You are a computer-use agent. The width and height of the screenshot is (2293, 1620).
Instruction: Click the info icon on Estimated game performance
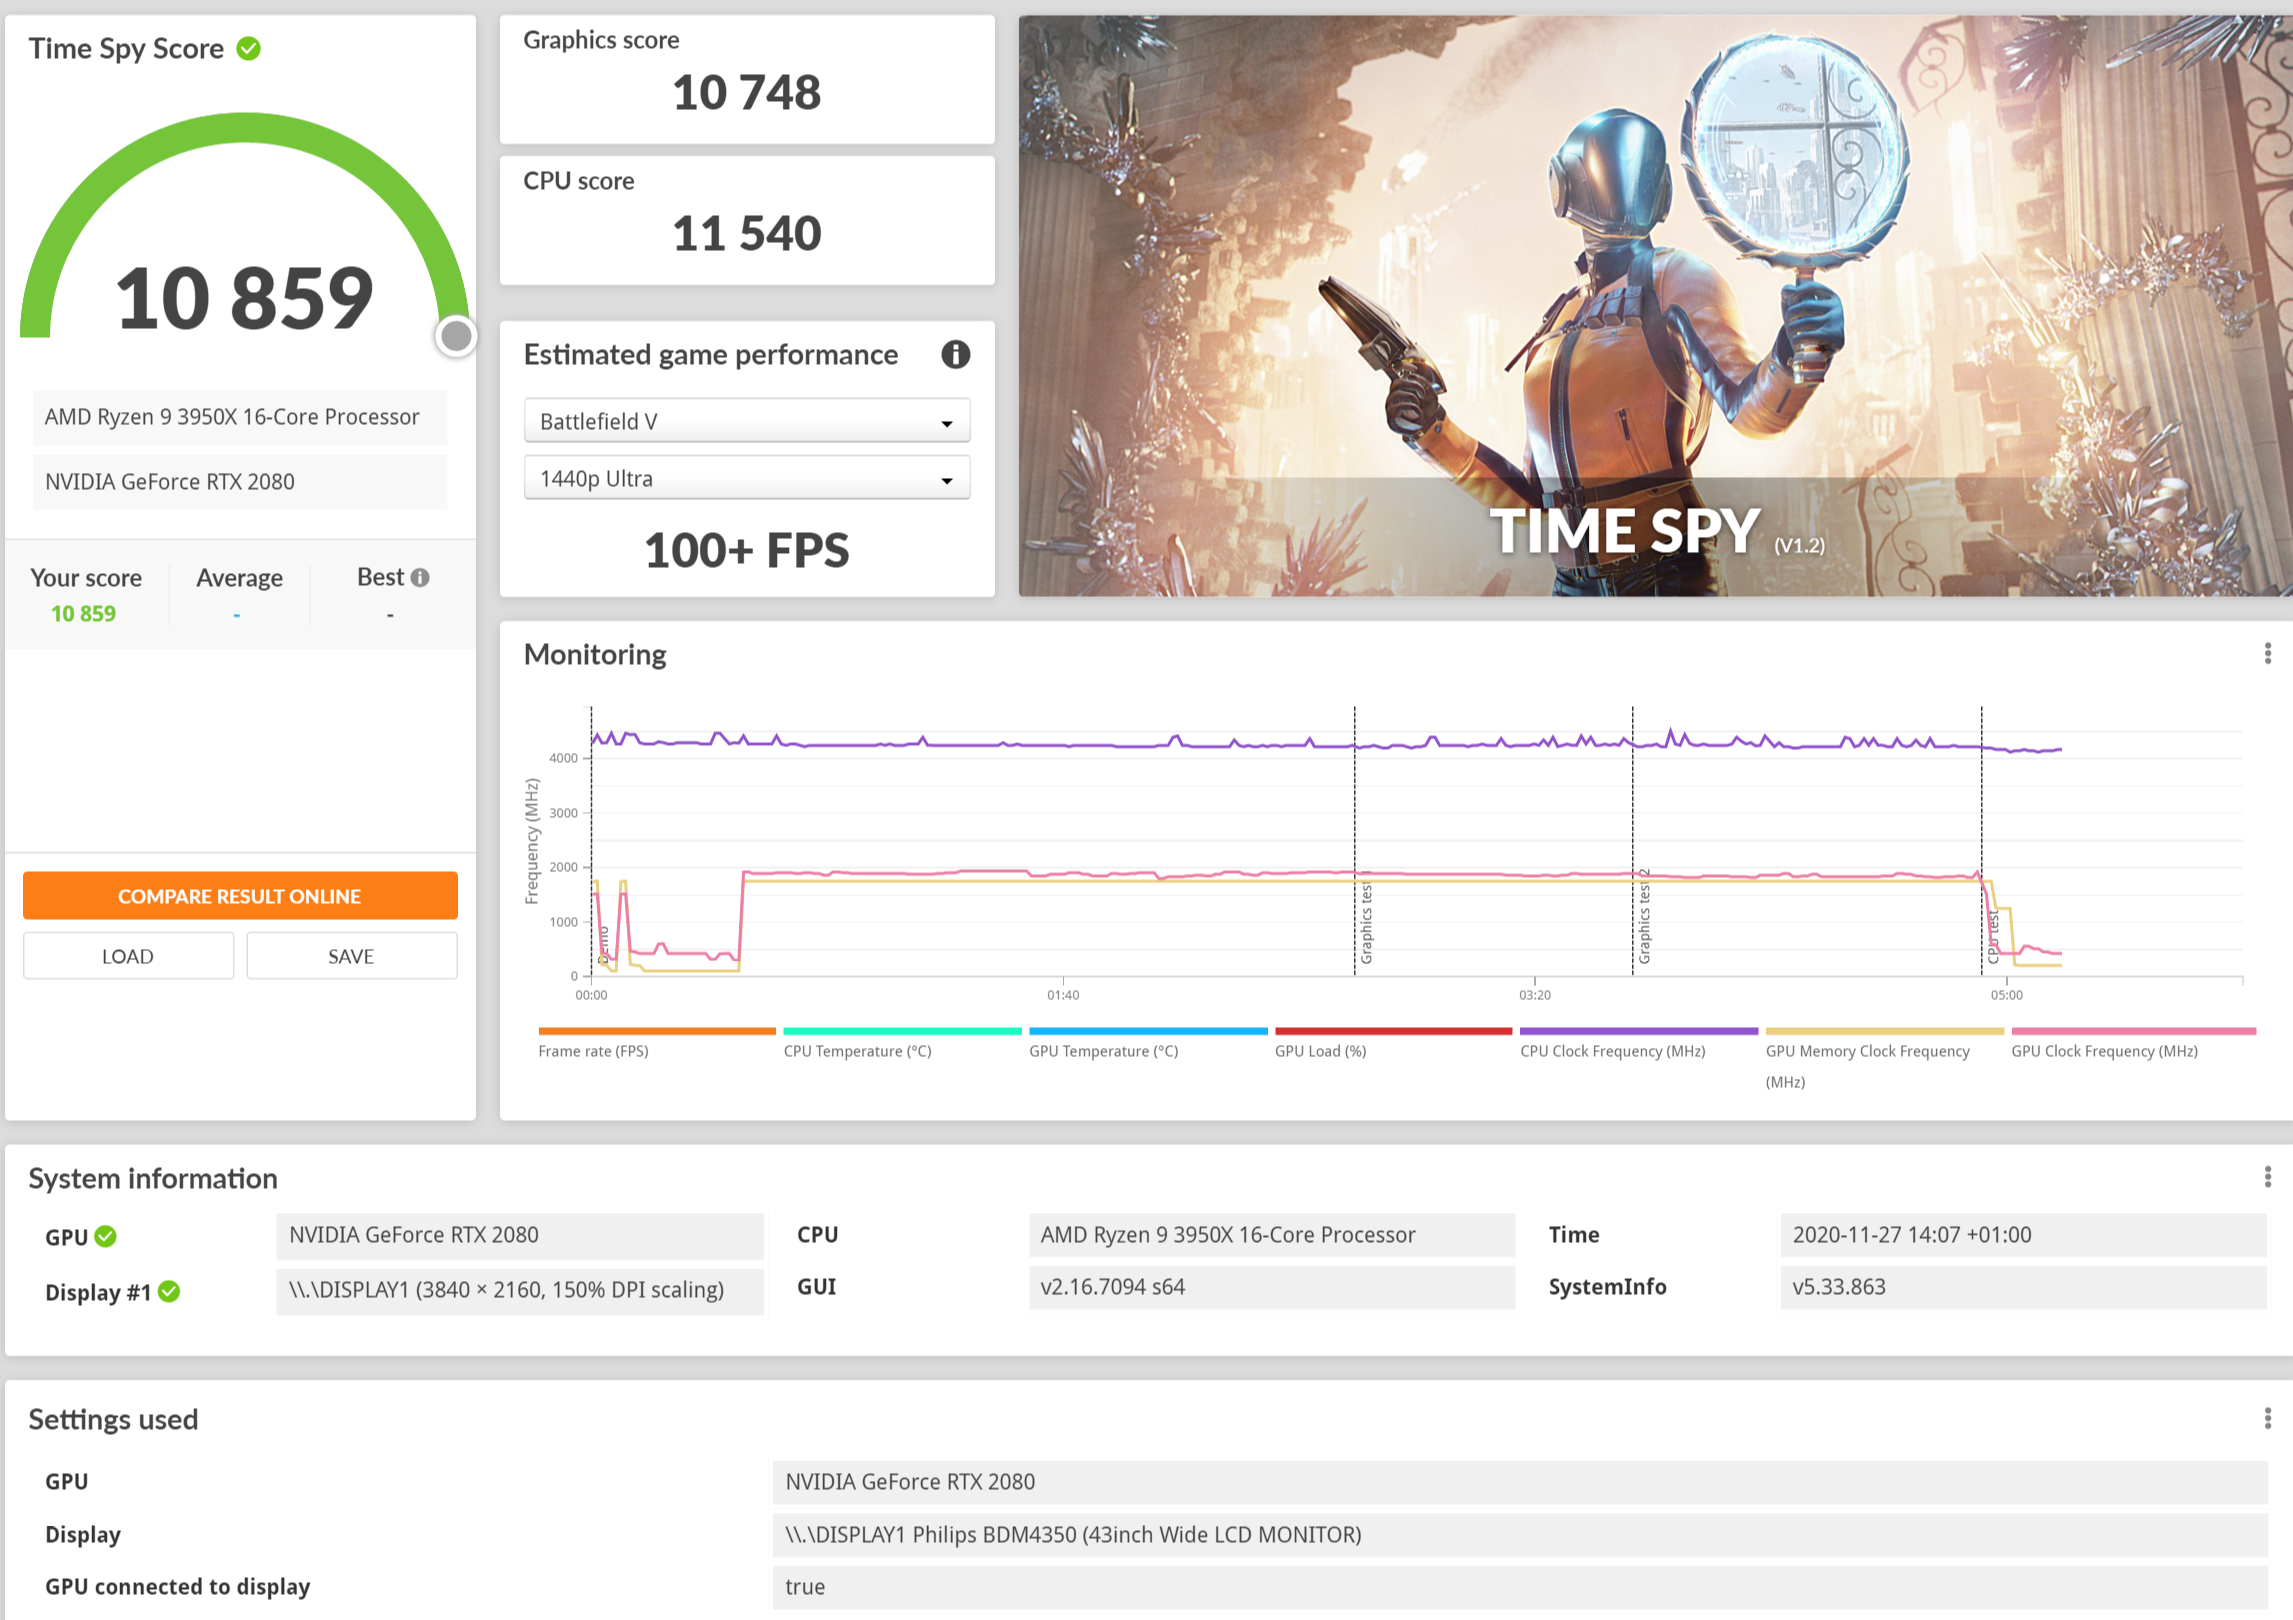(x=955, y=354)
